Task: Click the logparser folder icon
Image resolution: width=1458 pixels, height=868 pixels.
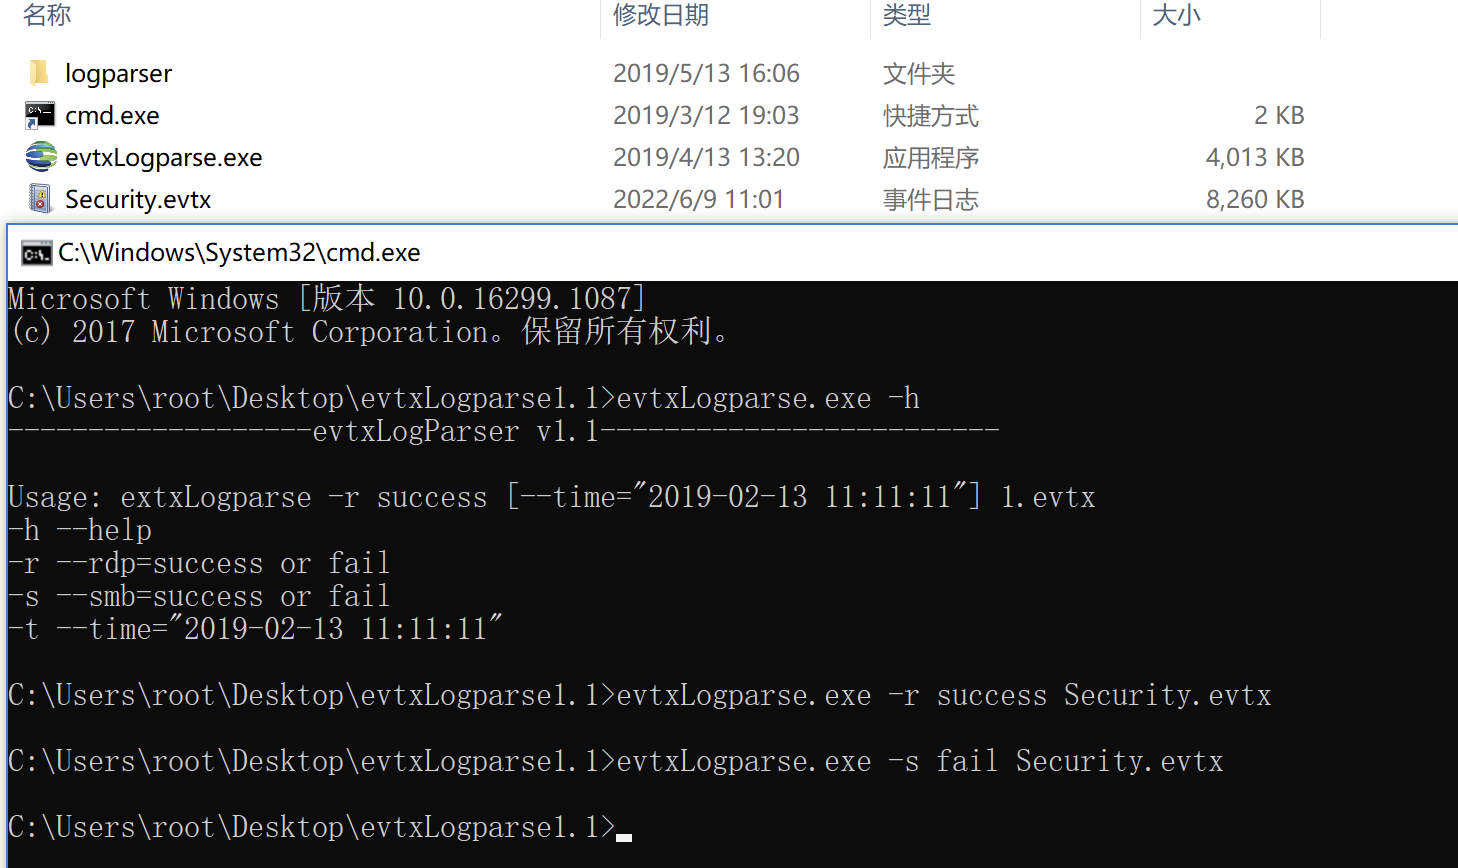Action: 39,73
